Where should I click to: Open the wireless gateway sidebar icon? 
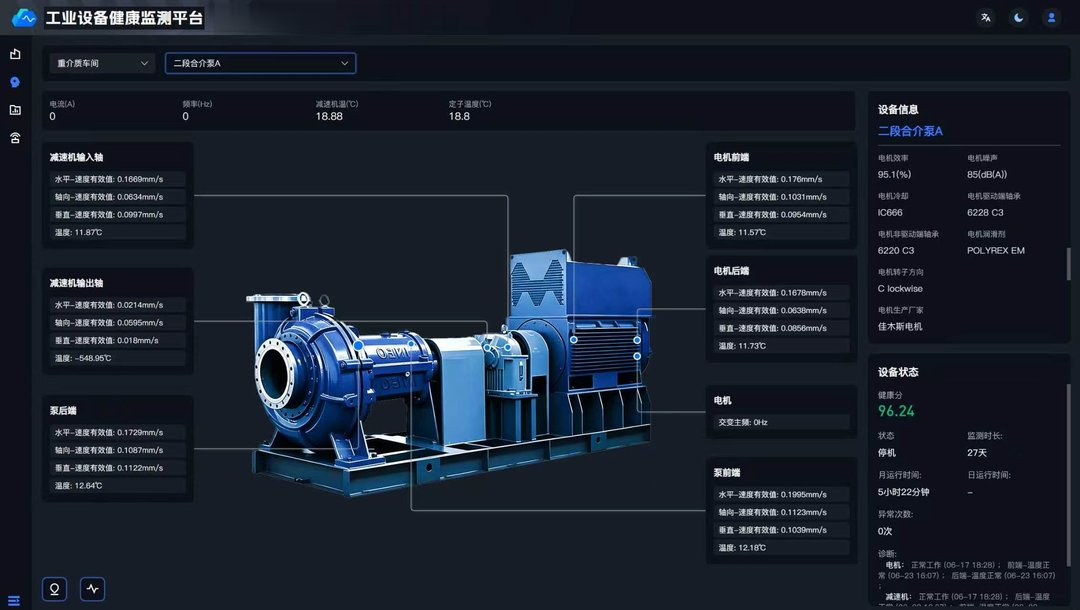(x=15, y=138)
